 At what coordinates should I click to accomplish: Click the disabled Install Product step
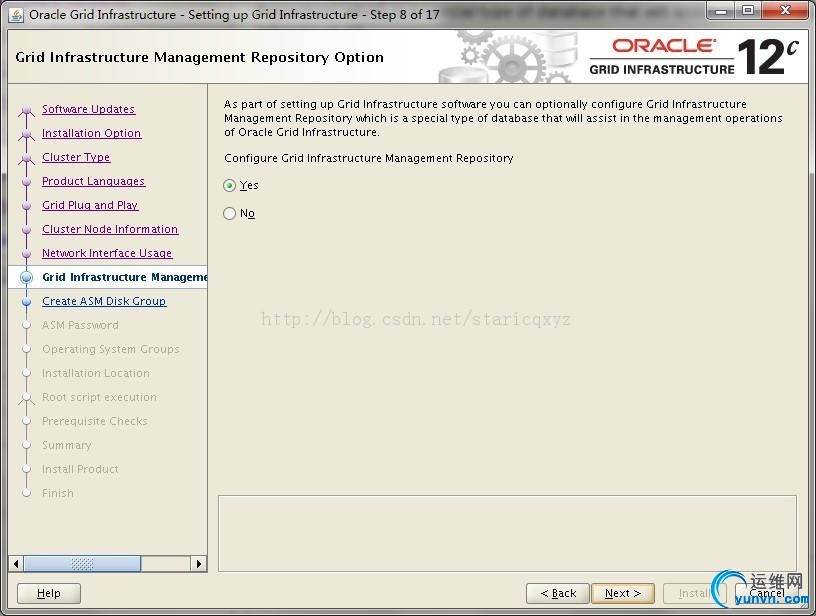(x=80, y=469)
